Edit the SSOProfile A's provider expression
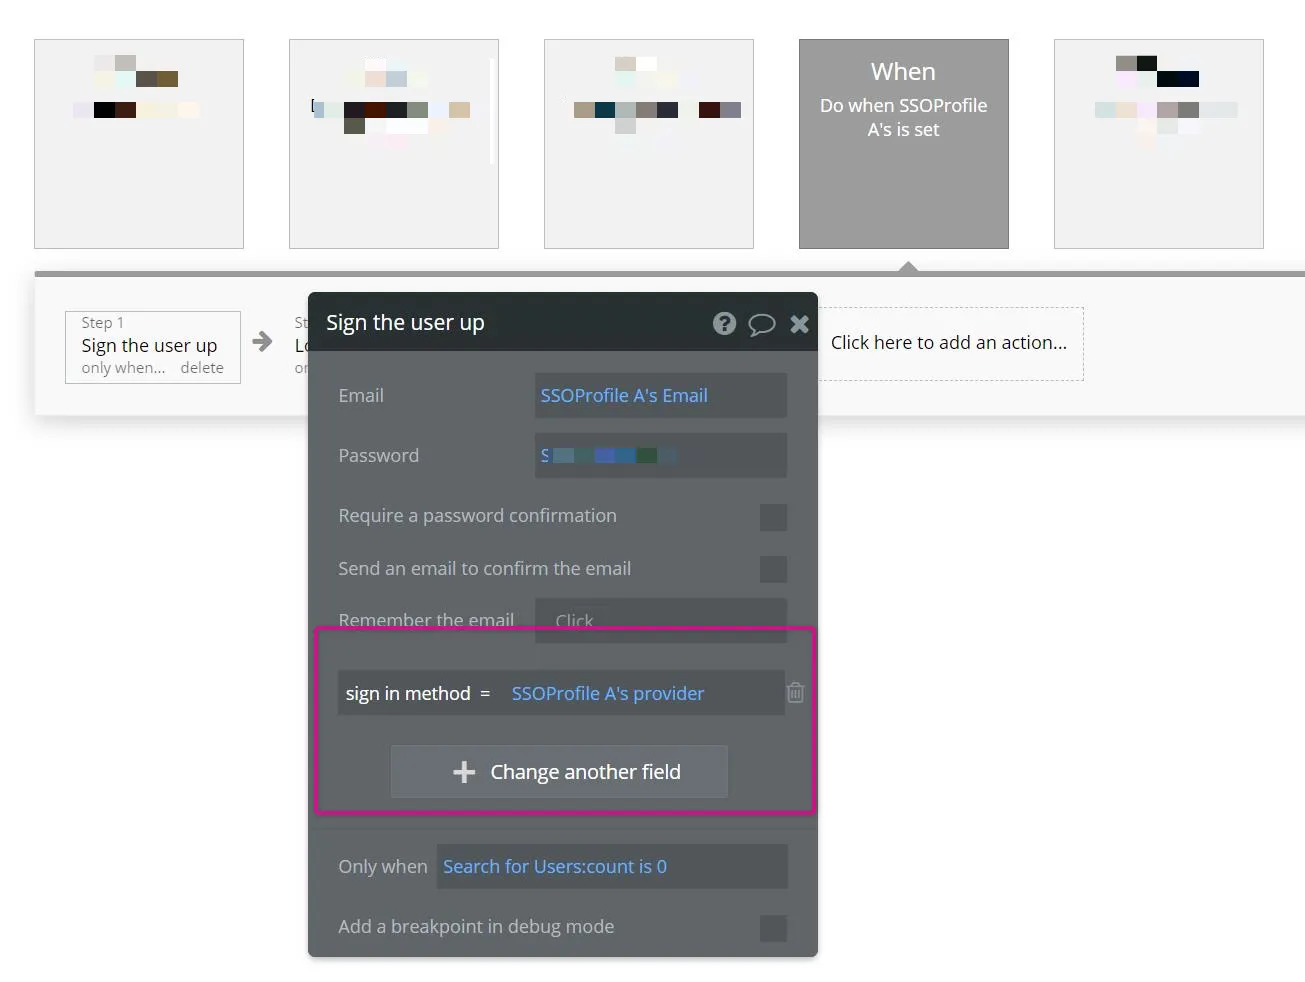This screenshot has height=982, width=1305. (x=608, y=693)
